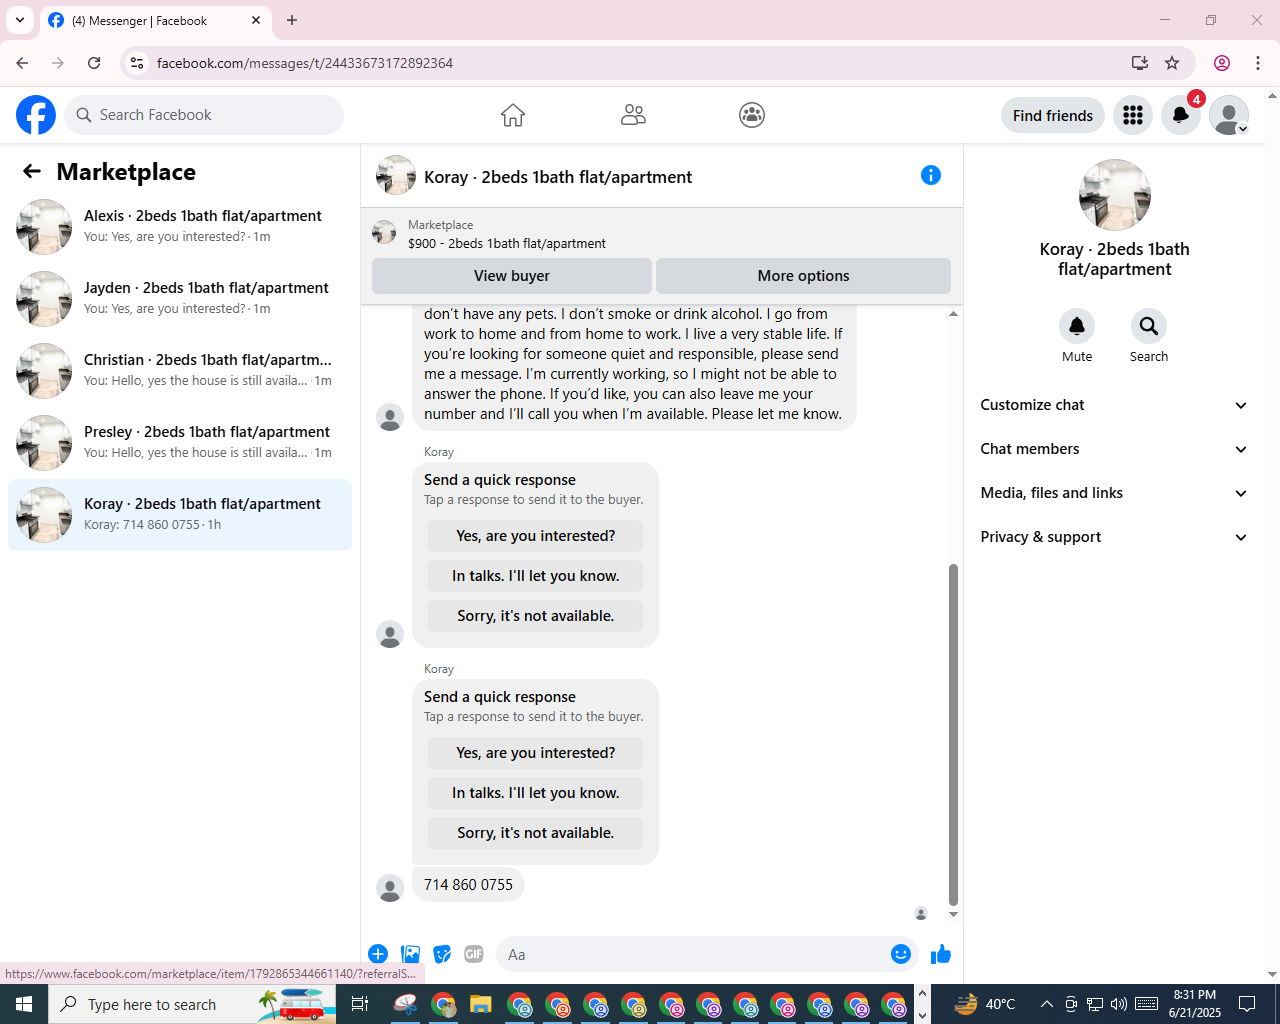Tap first 'In talks. I'll let you know.'

[x=535, y=576]
